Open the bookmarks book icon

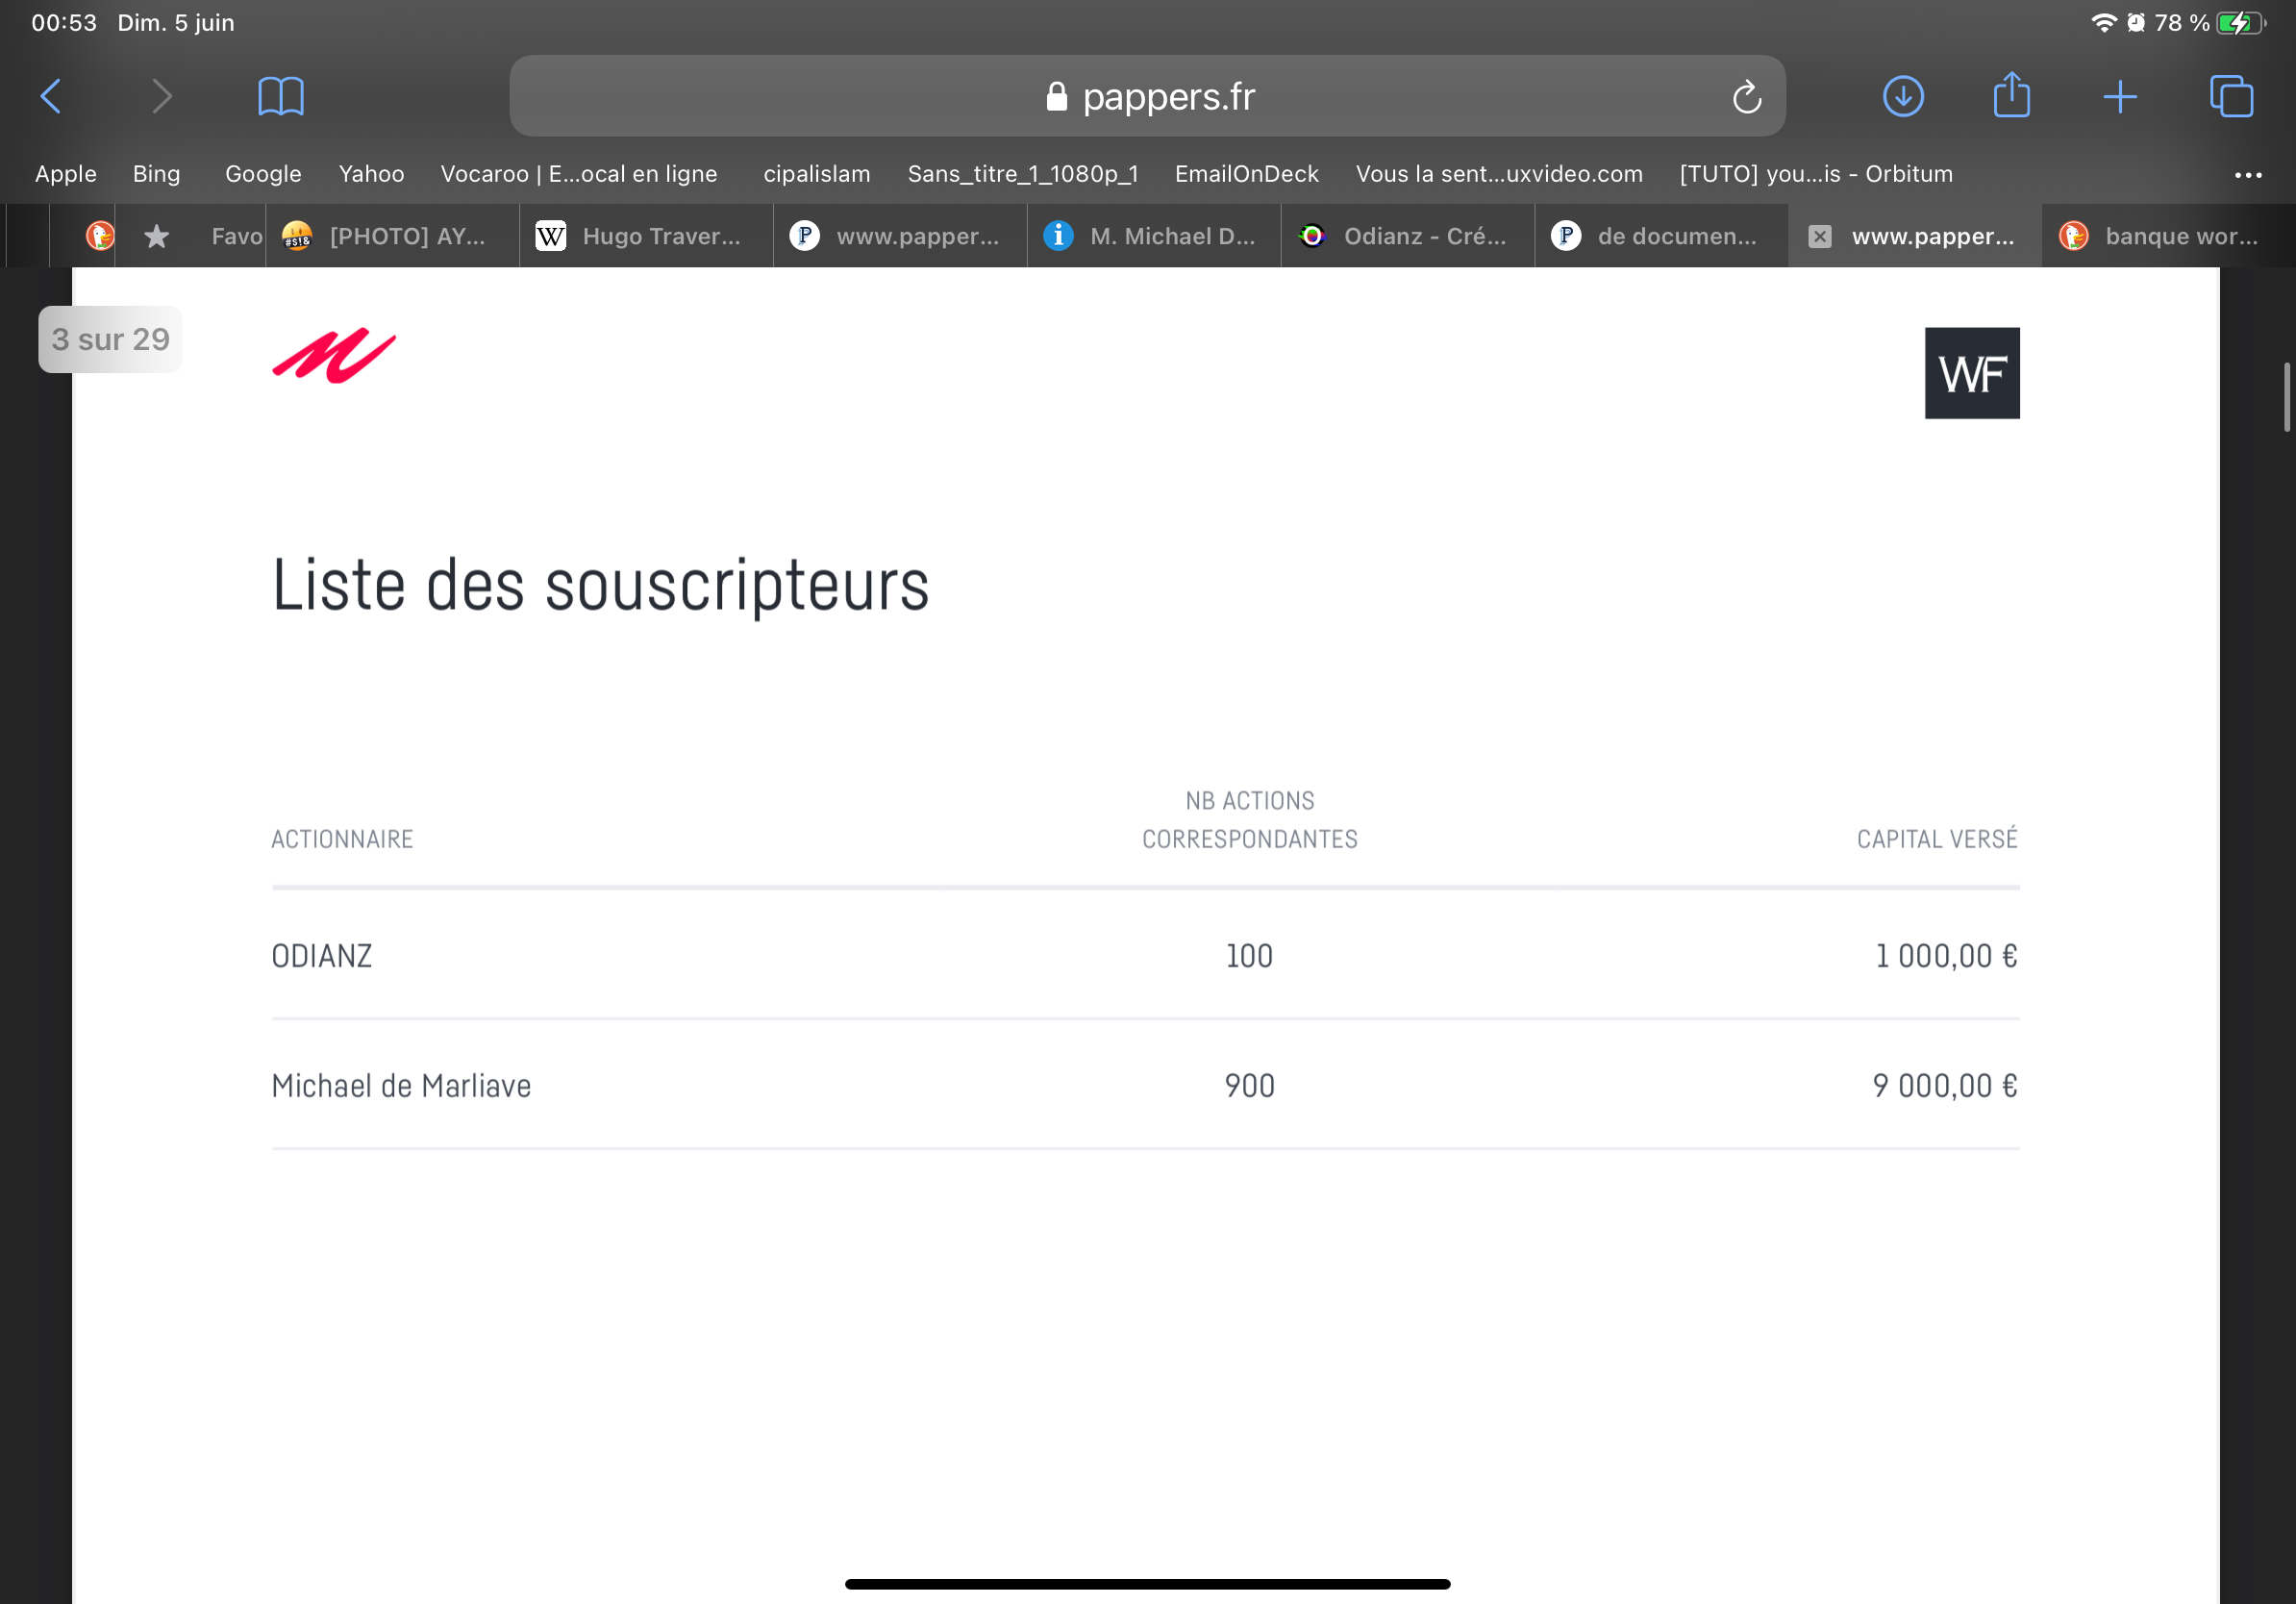[x=281, y=97]
